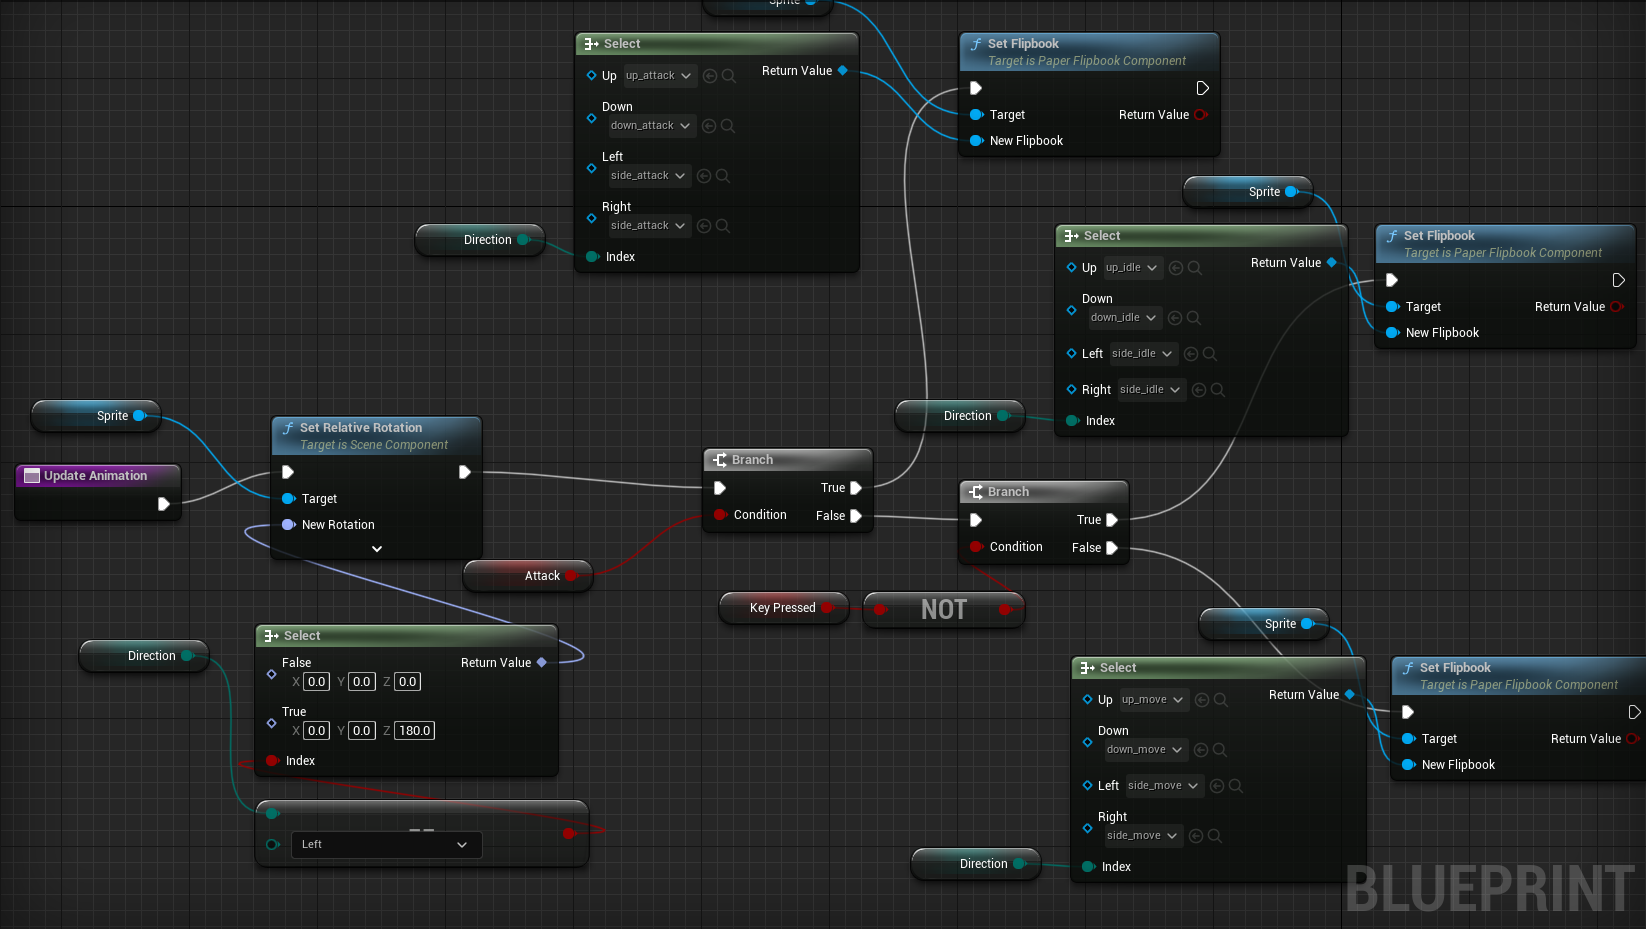Click the use-selected-asset arrow beside down_attack
The height and width of the screenshot is (929, 1646).
(709, 126)
